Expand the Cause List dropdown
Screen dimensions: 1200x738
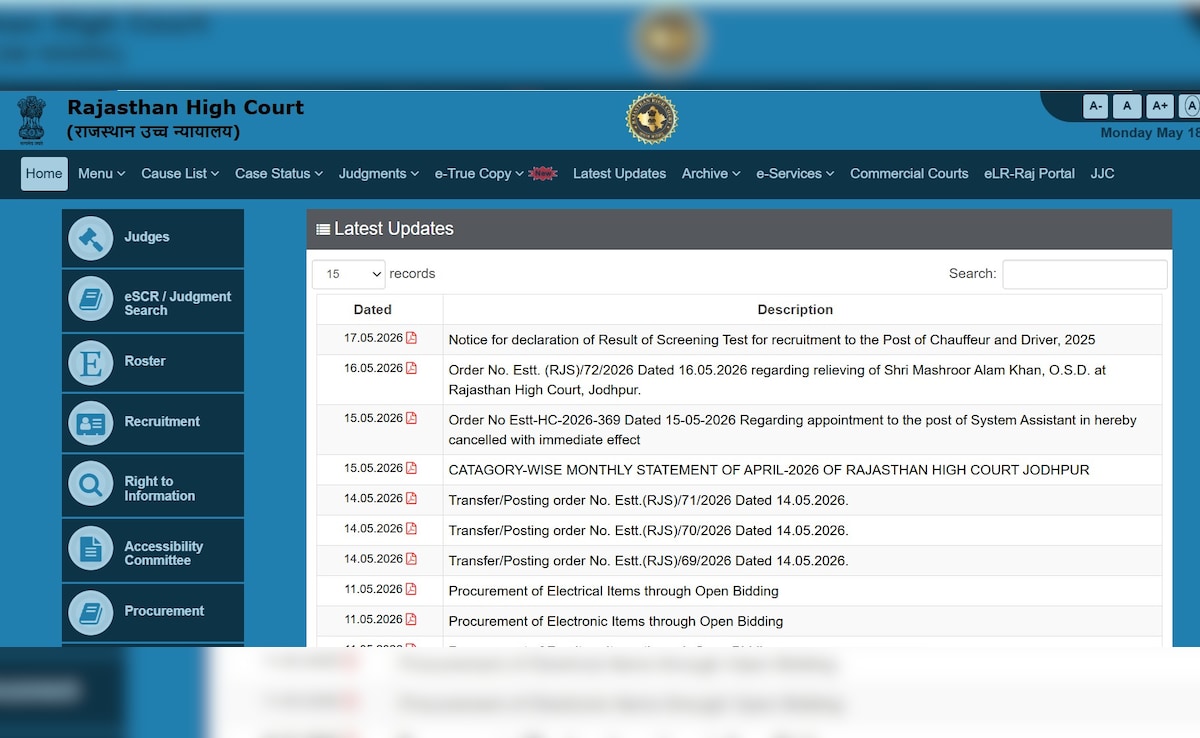(180, 173)
